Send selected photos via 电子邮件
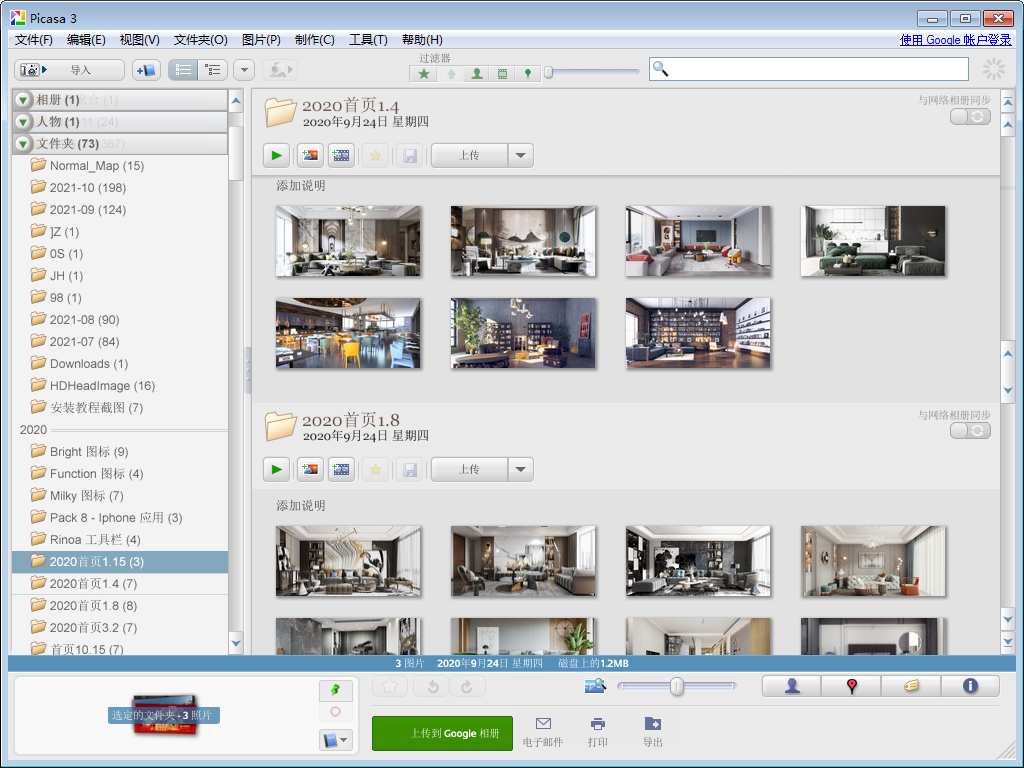The height and width of the screenshot is (768, 1024). tap(543, 732)
